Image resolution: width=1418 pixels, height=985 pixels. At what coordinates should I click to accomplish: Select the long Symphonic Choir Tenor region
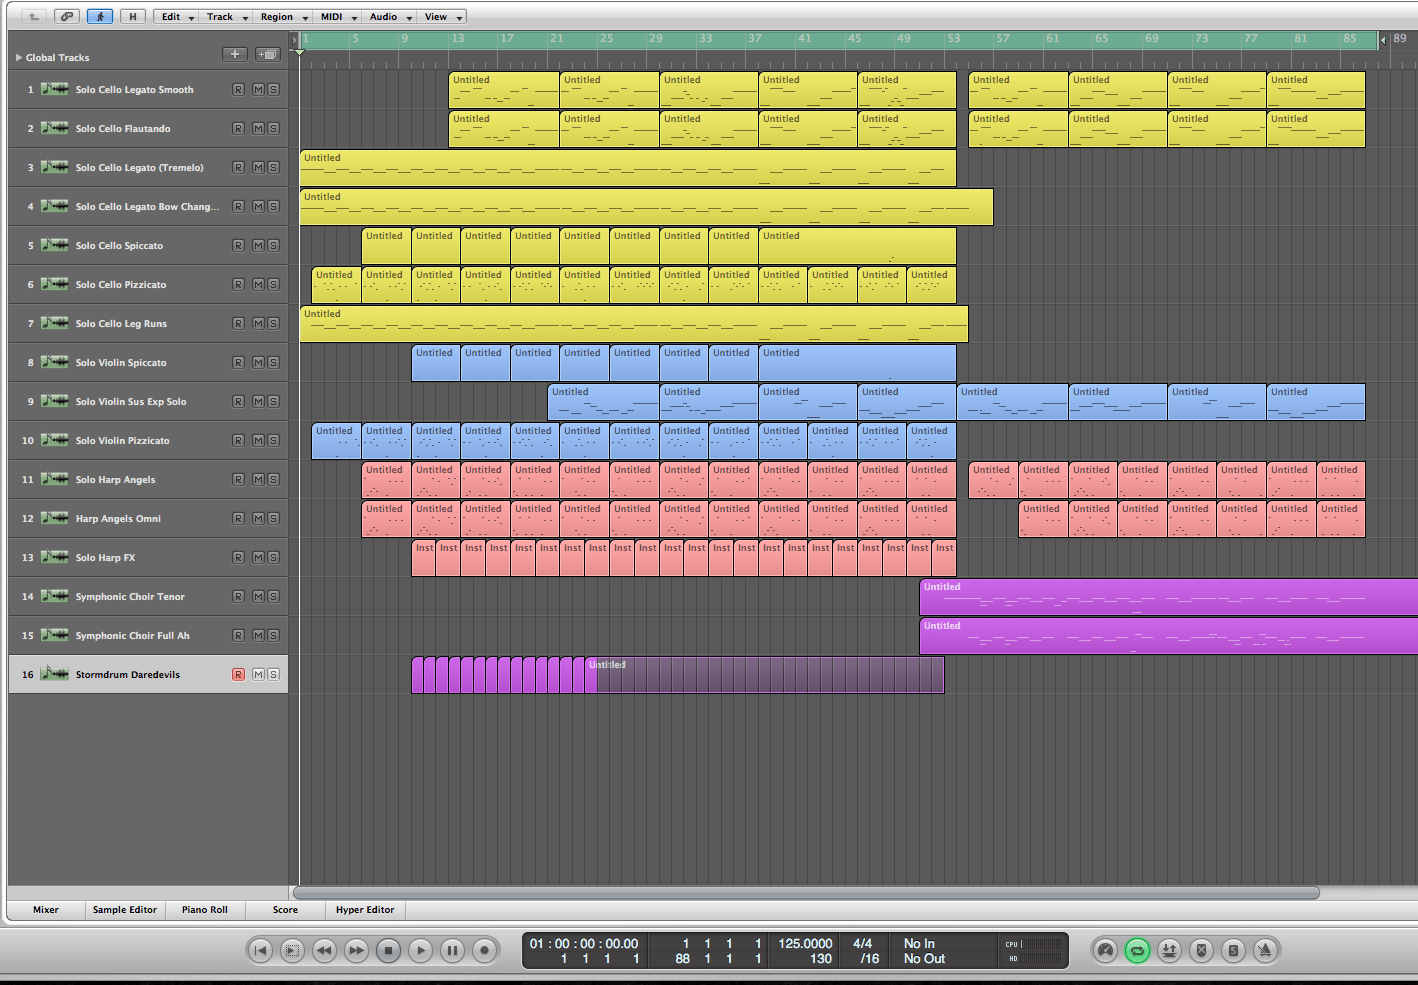click(x=1168, y=596)
